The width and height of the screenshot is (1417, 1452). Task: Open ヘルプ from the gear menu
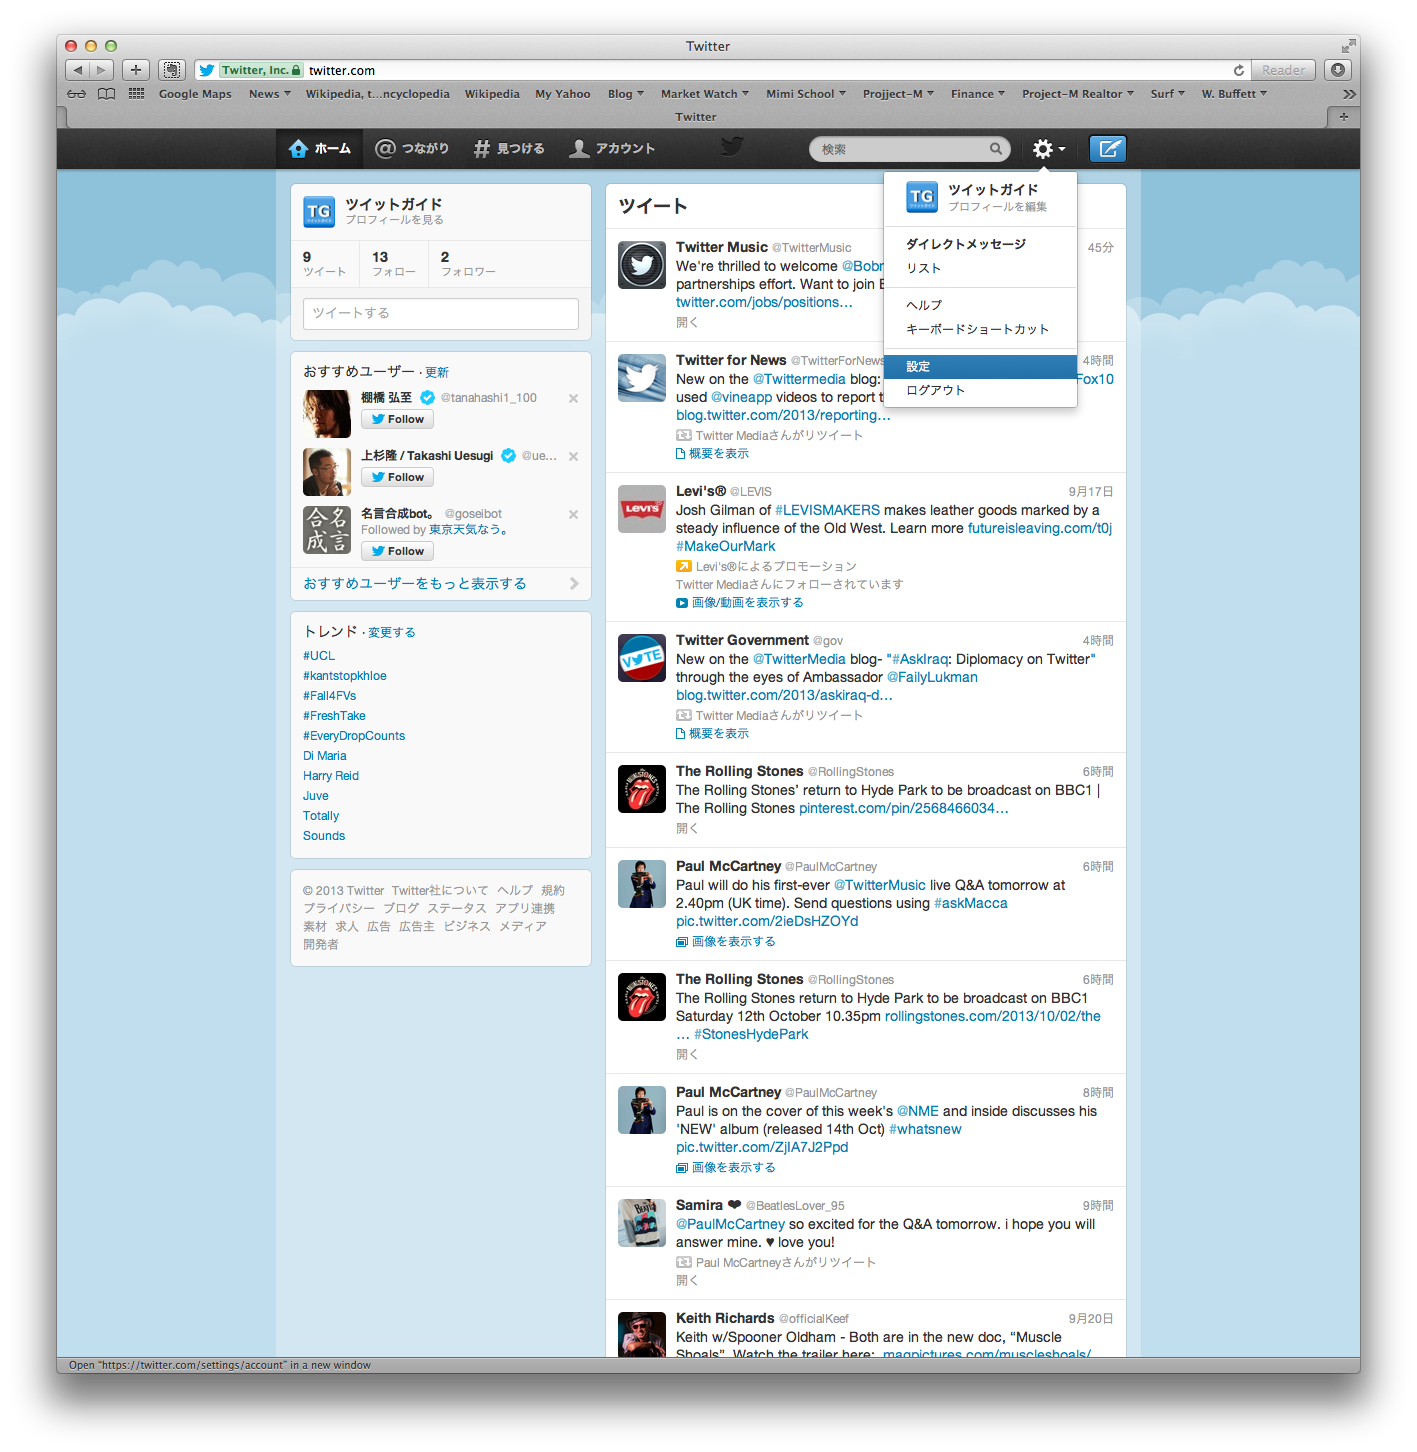pyautogui.click(x=980, y=305)
